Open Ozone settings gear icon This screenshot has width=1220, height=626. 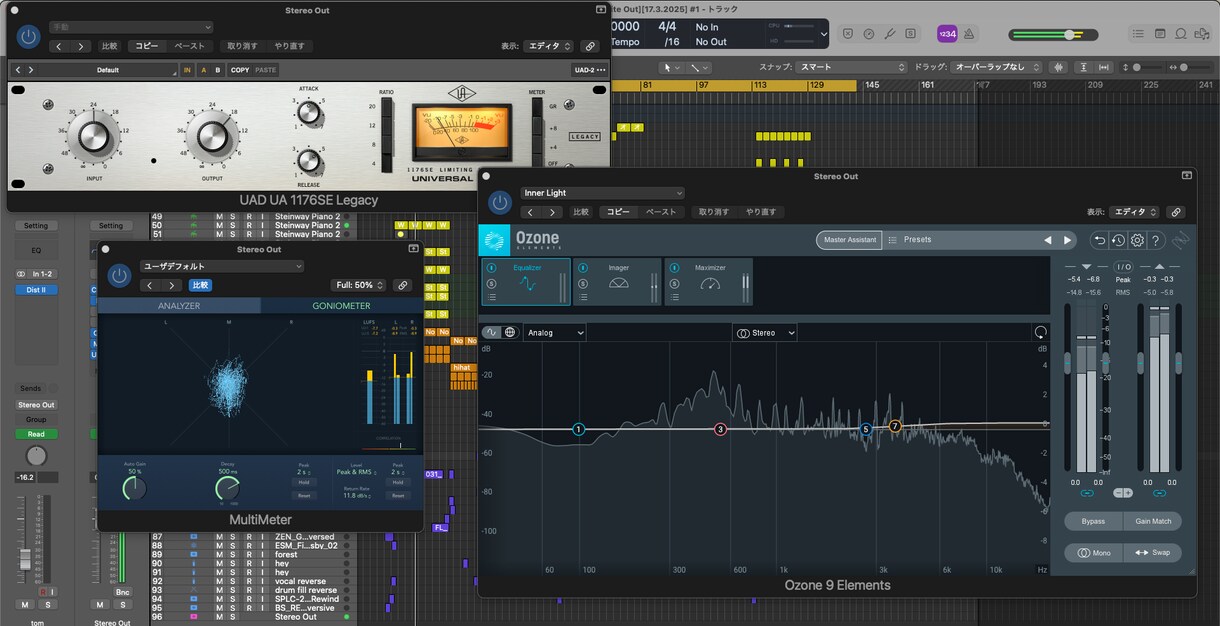click(1137, 240)
